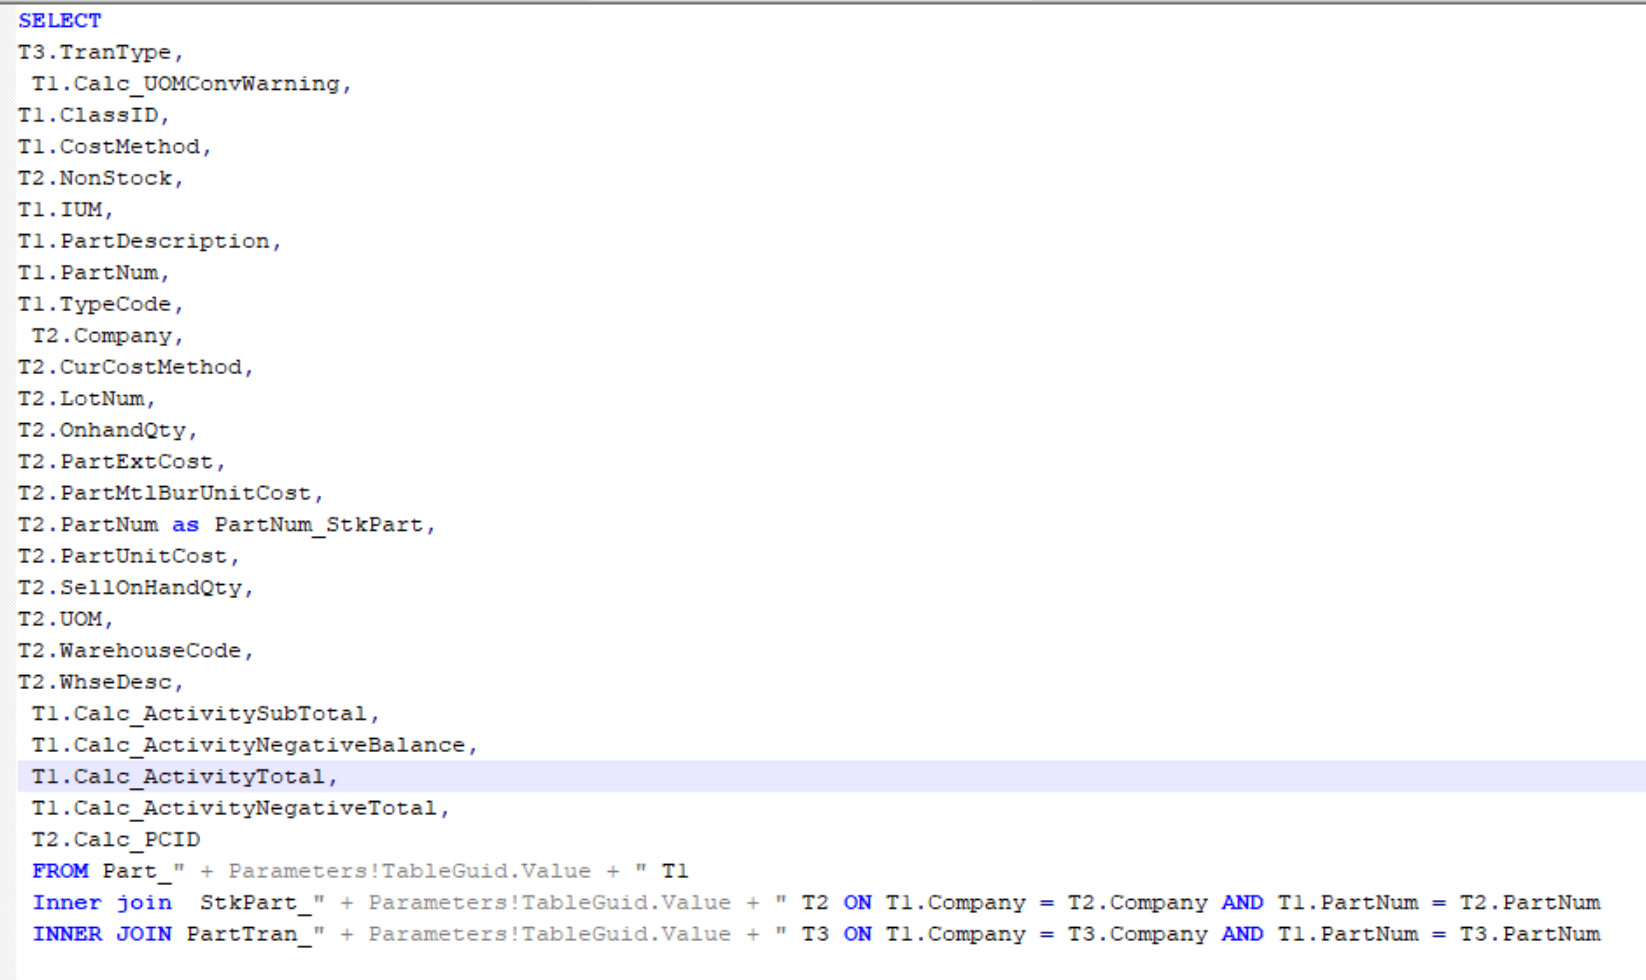Click the T1.Calc_ActivityNegativeTotal line

(240, 808)
